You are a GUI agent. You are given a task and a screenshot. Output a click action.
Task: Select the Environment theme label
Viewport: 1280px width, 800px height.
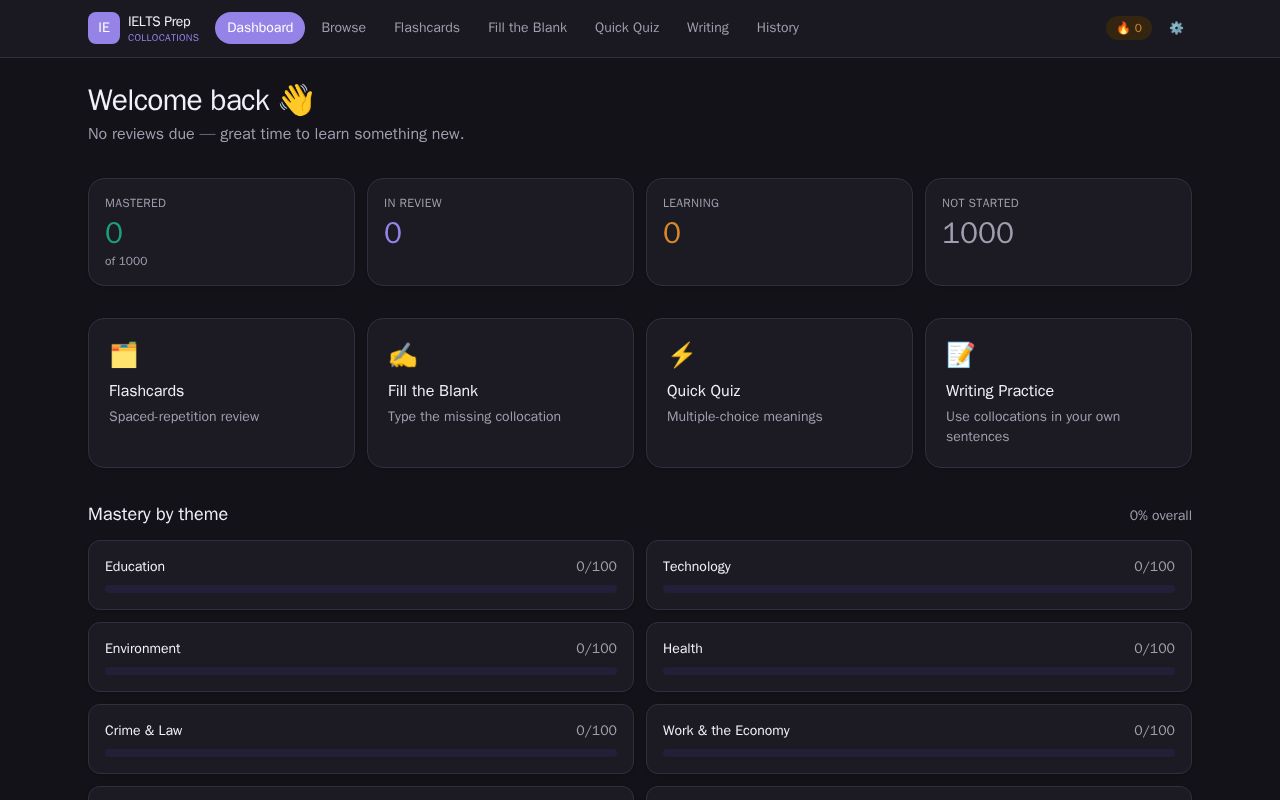pyautogui.click(x=143, y=648)
